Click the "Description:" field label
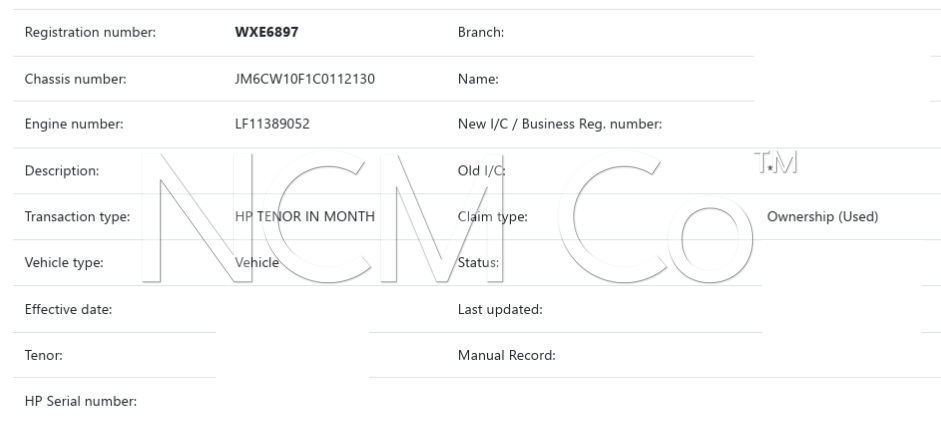Image resolution: width=941 pixels, height=435 pixels. [x=62, y=171]
